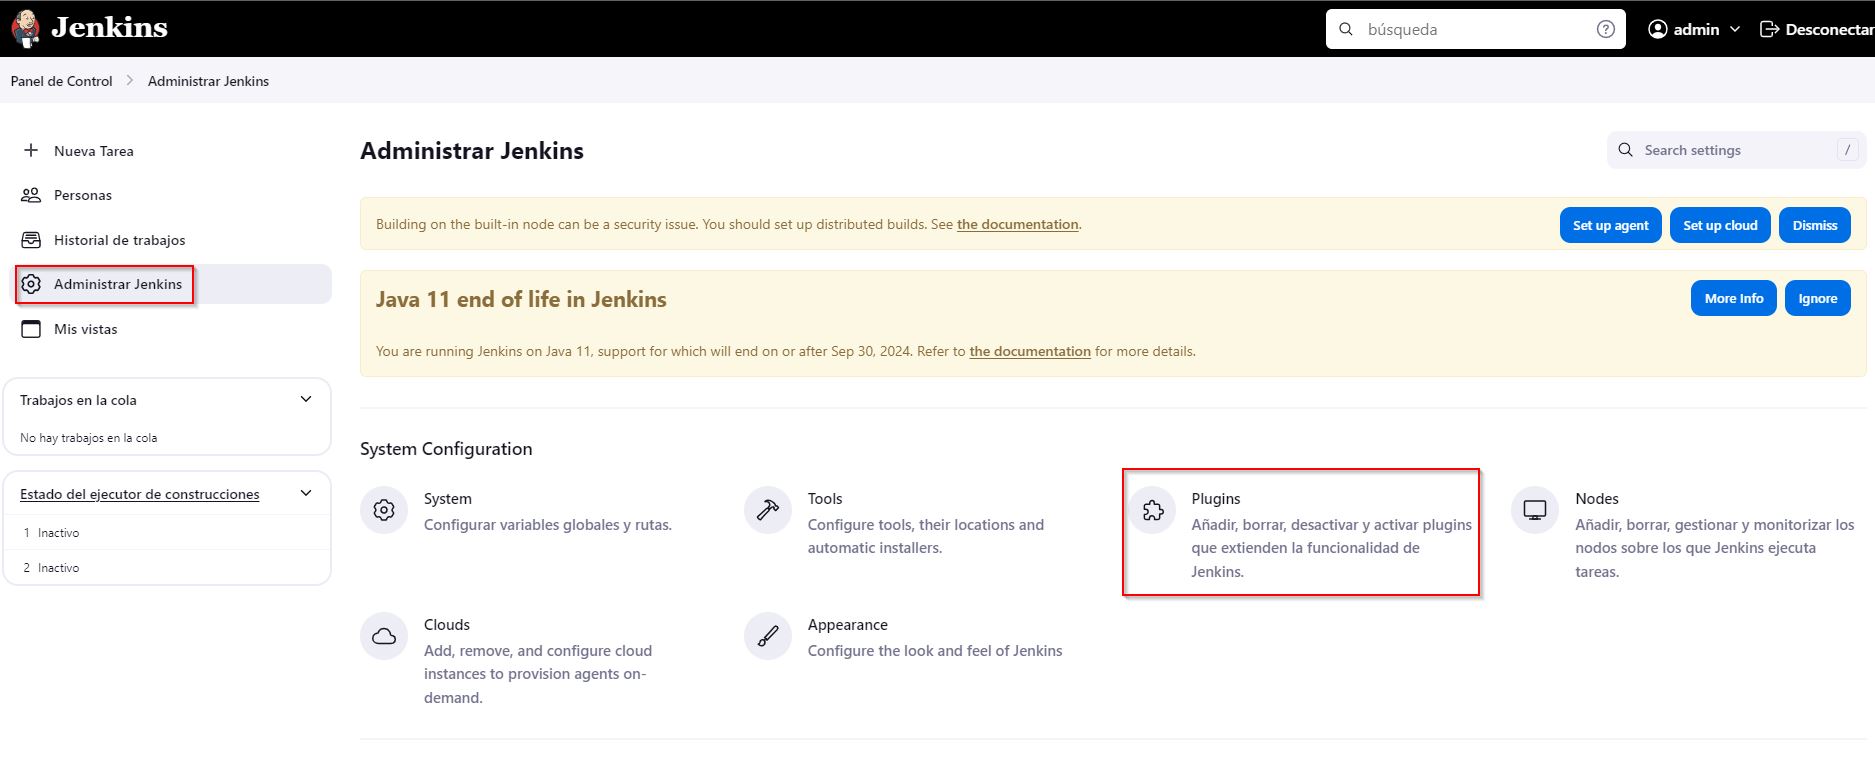Screen dimensions: 1875x759
Task: Focus the Search settings field
Action: (x=1736, y=150)
